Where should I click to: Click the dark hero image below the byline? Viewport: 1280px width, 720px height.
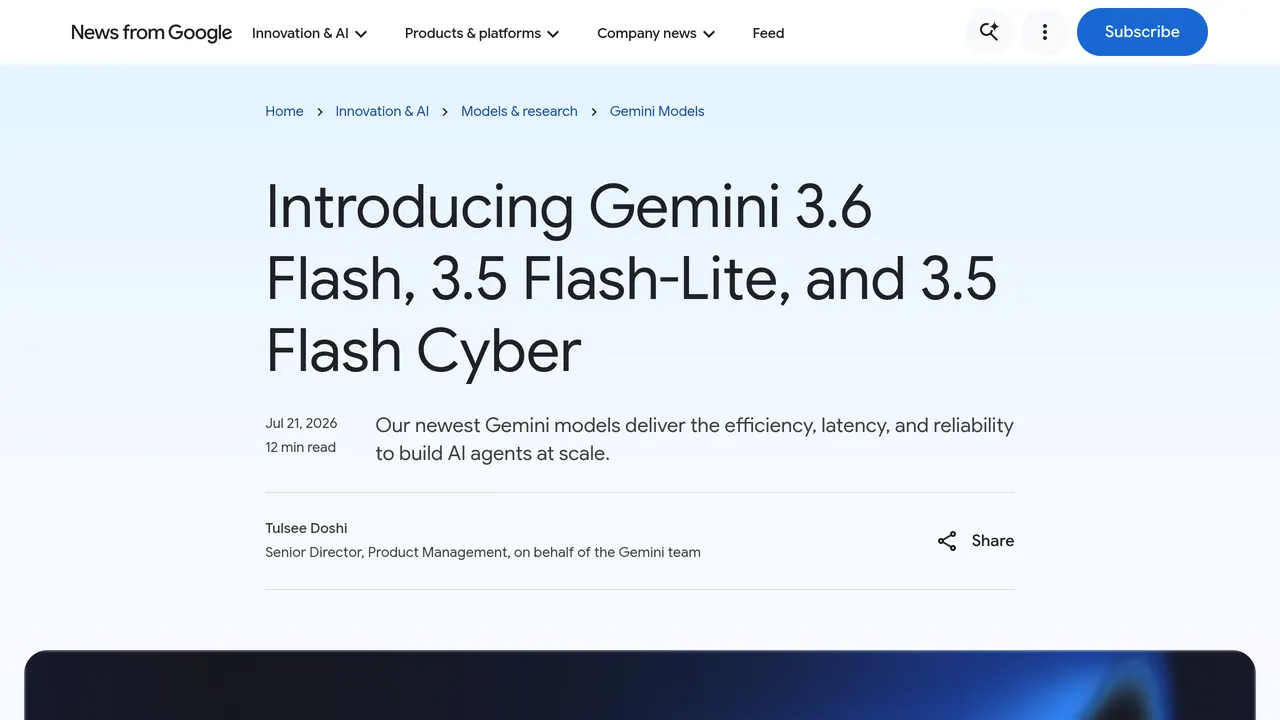pos(640,685)
